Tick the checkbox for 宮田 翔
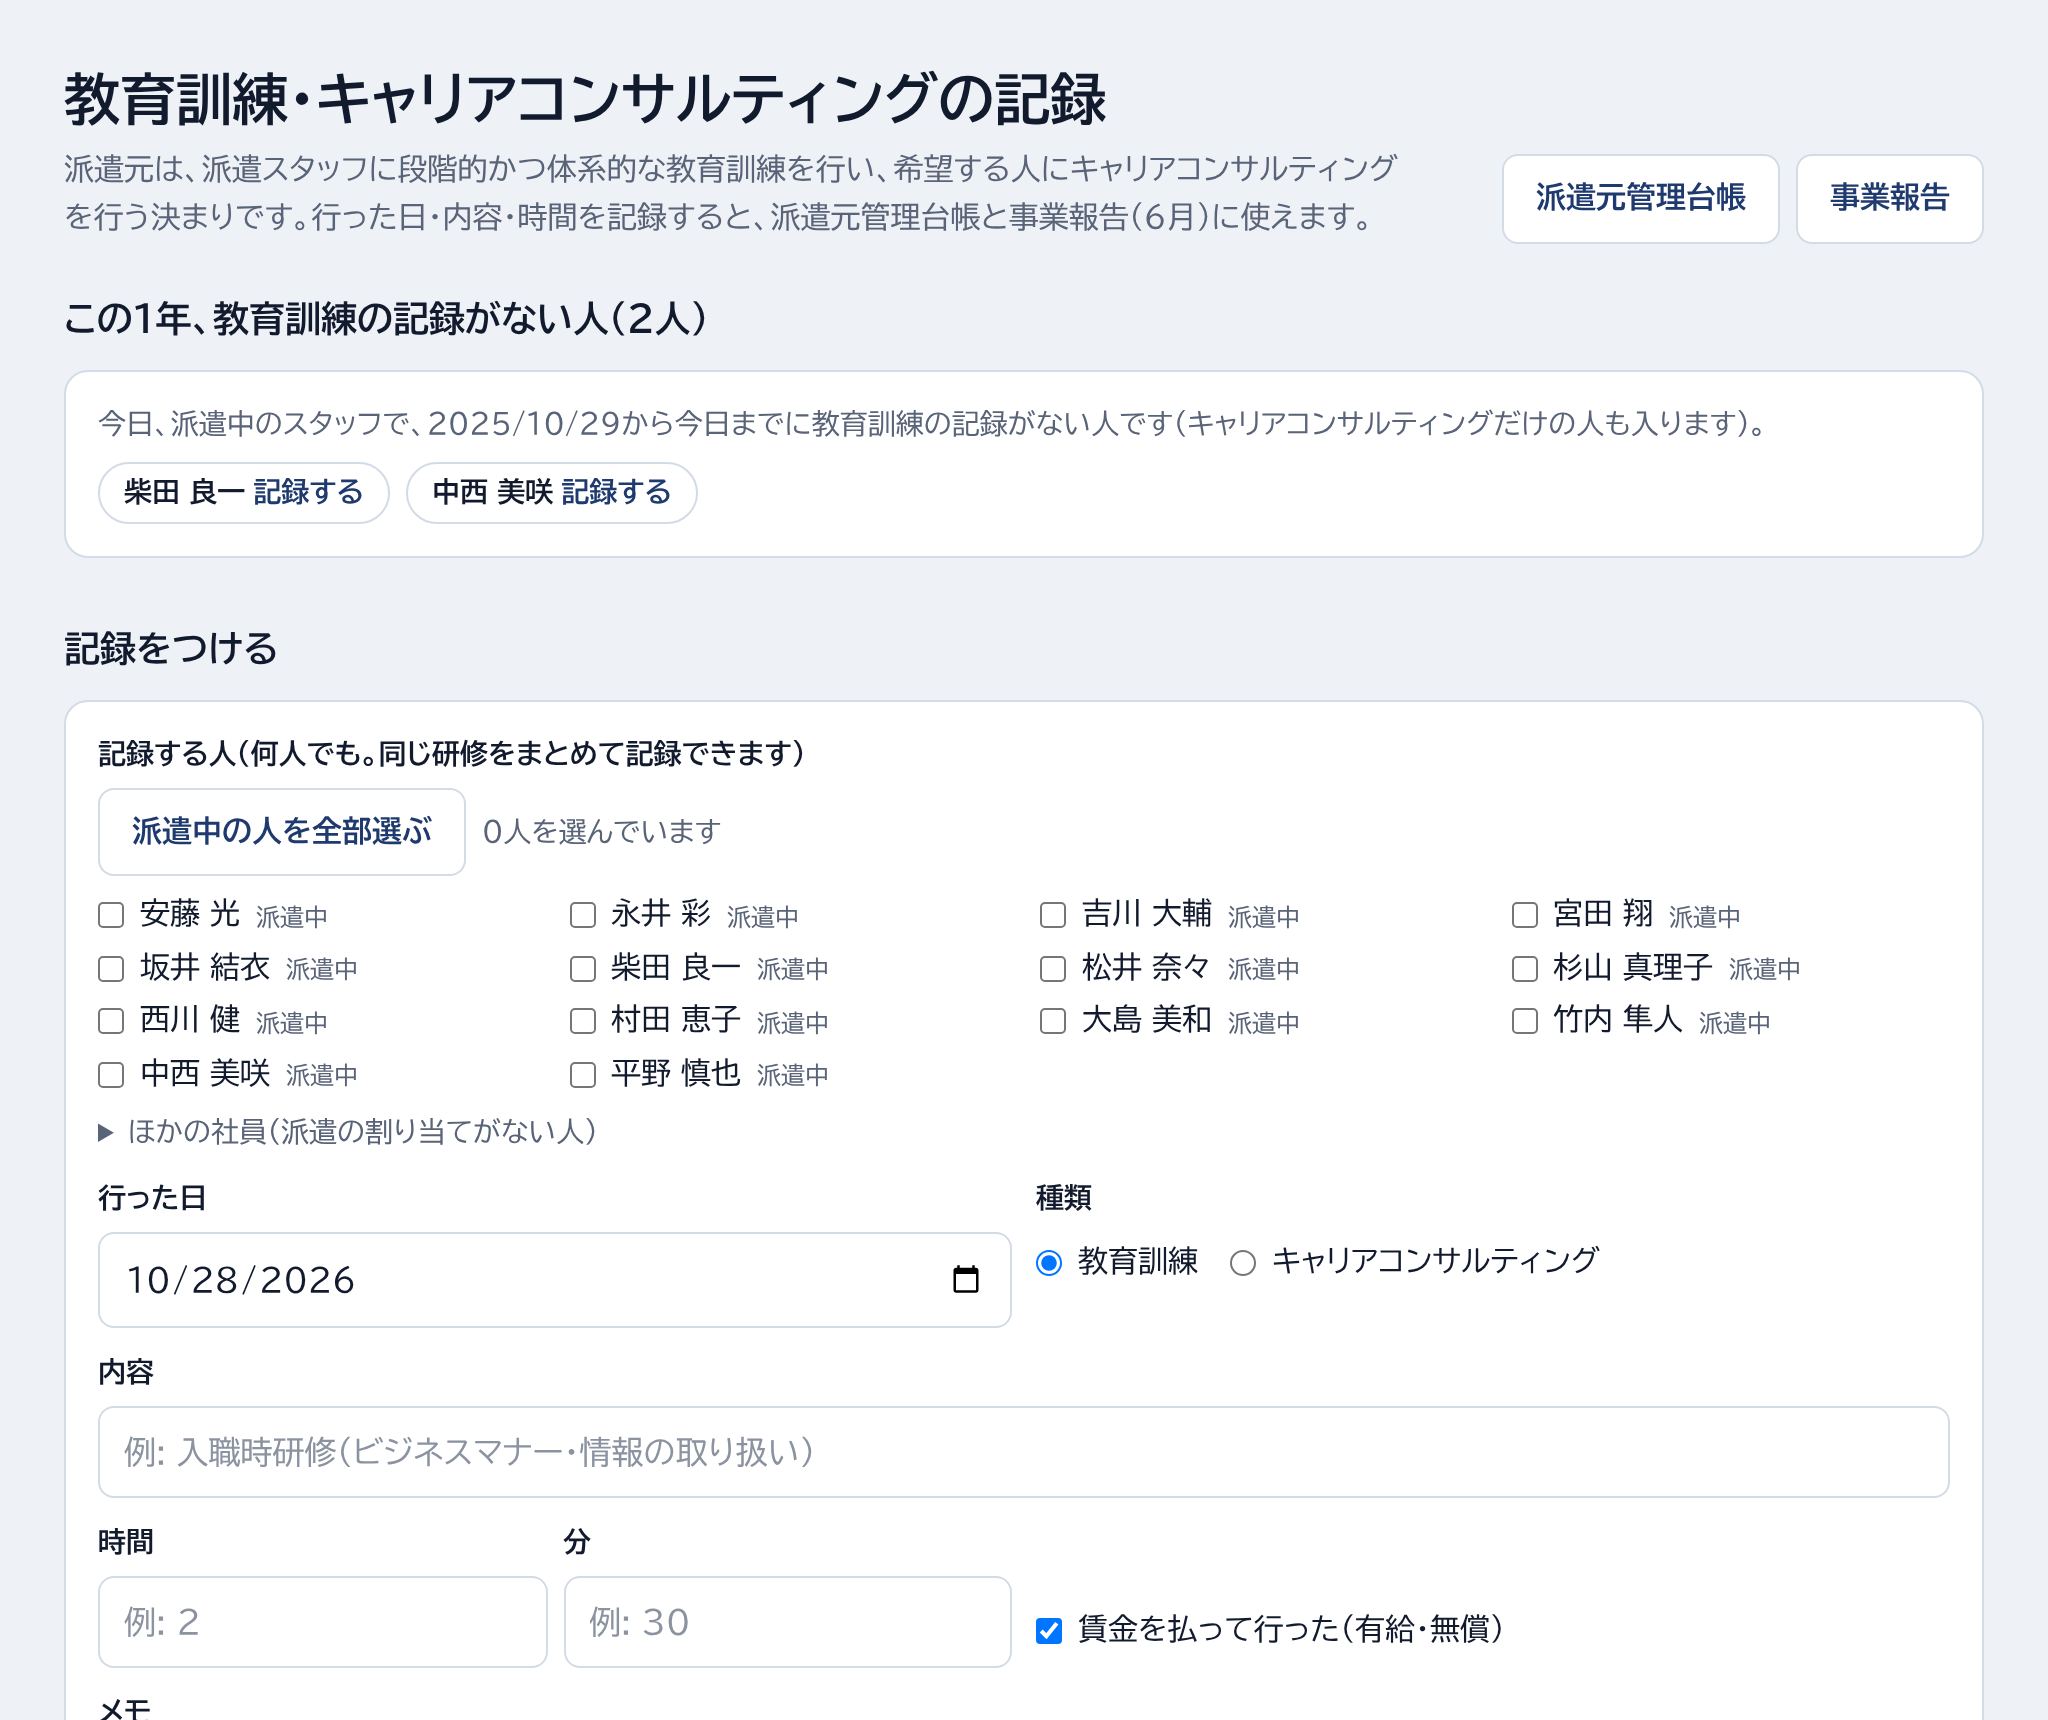 coord(1524,915)
